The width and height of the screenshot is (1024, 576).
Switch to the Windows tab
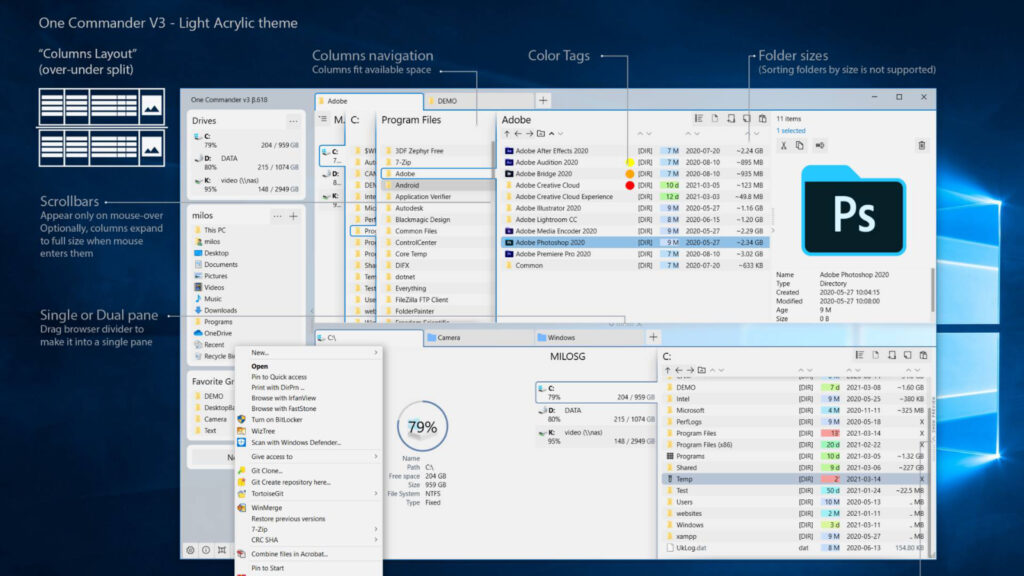pyautogui.click(x=588, y=338)
